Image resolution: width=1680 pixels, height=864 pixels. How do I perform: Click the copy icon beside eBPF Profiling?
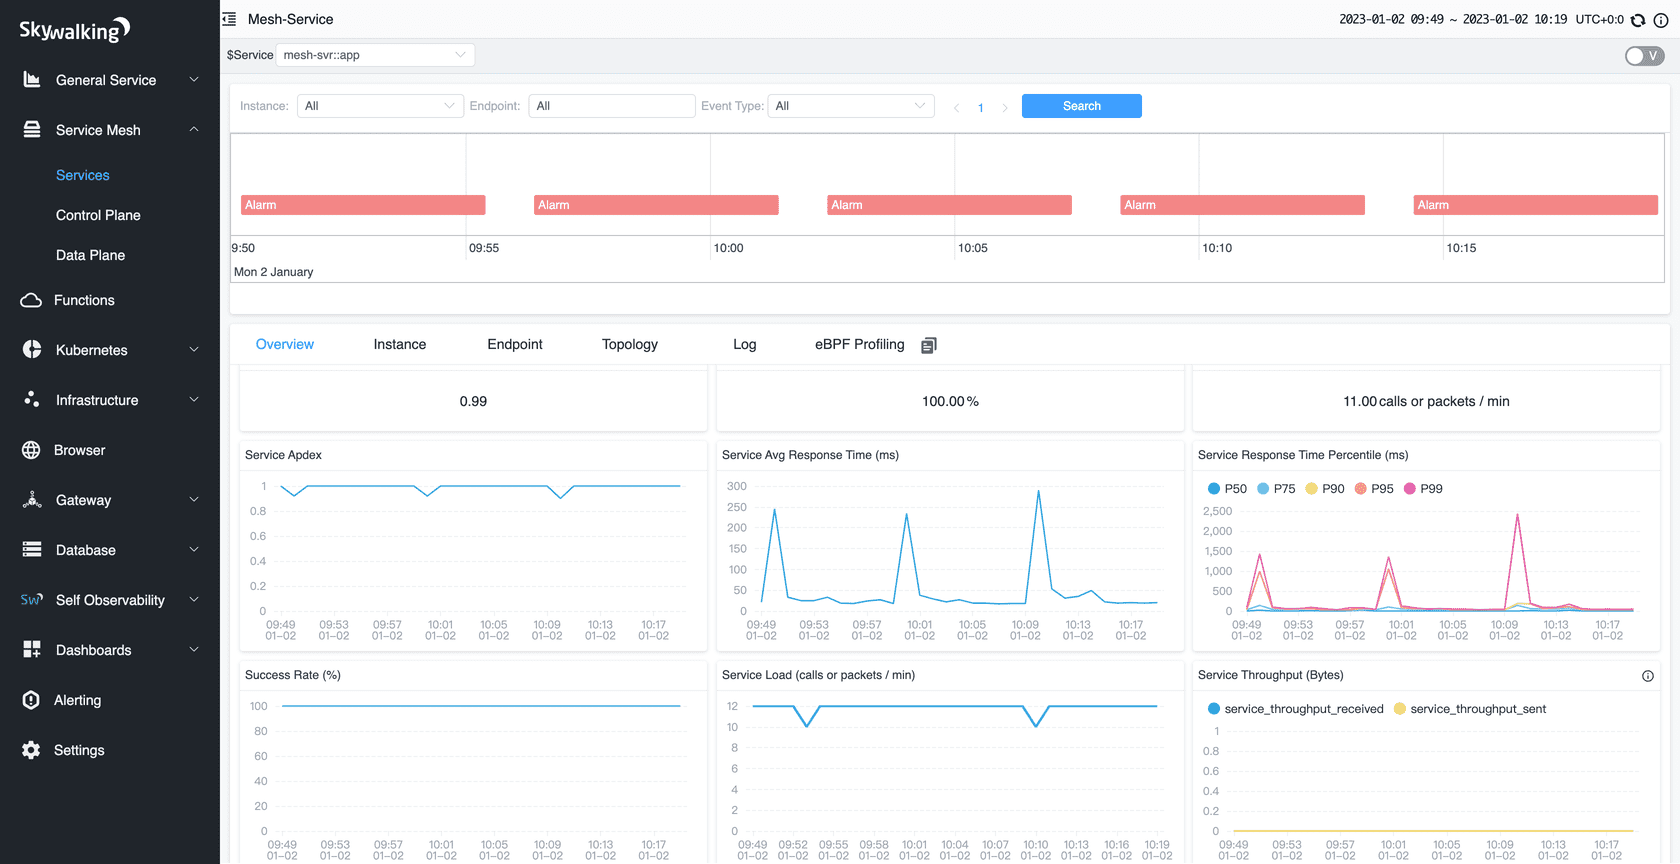928,345
